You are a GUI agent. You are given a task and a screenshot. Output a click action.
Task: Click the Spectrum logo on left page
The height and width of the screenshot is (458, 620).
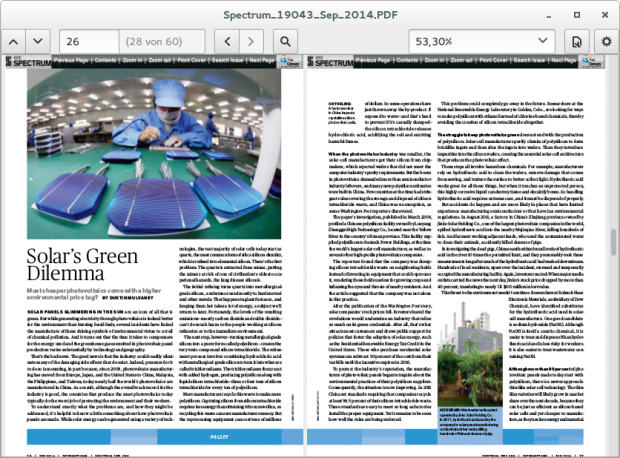click(29, 61)
